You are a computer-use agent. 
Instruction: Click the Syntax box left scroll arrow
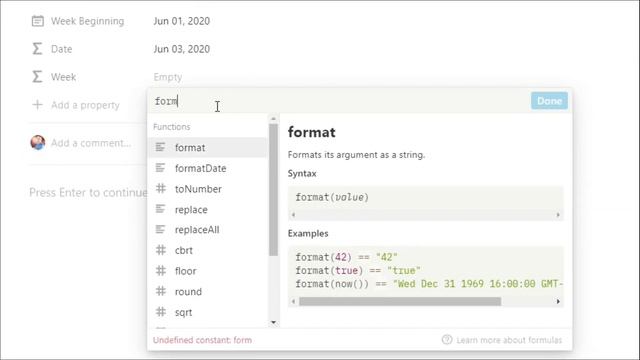tap(293, 215)
